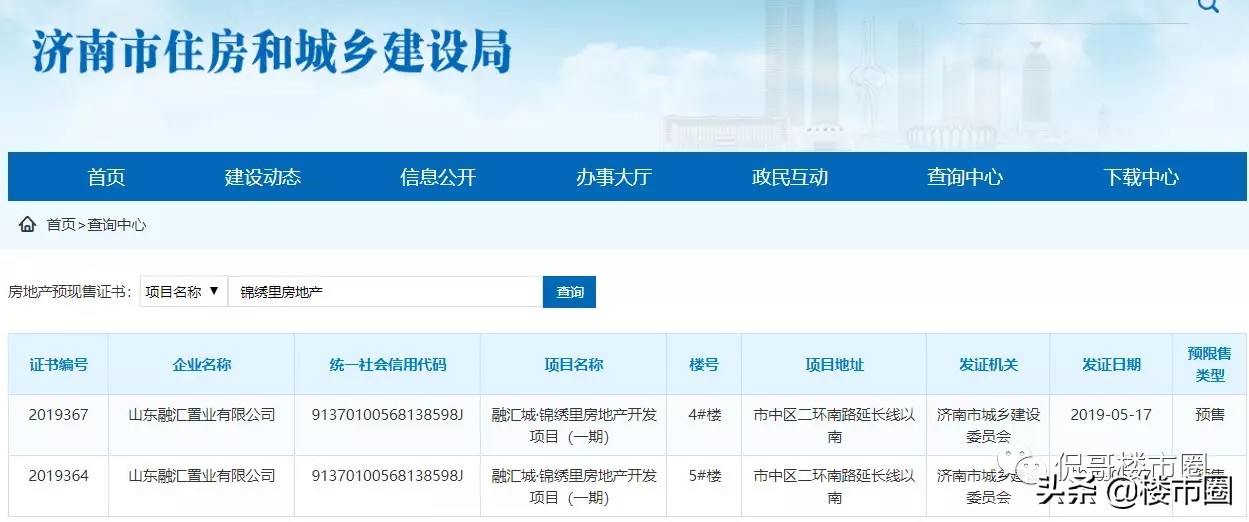Click the 预限售类型 column header
The image size is (1249, 522).
tap(1209, 365)
